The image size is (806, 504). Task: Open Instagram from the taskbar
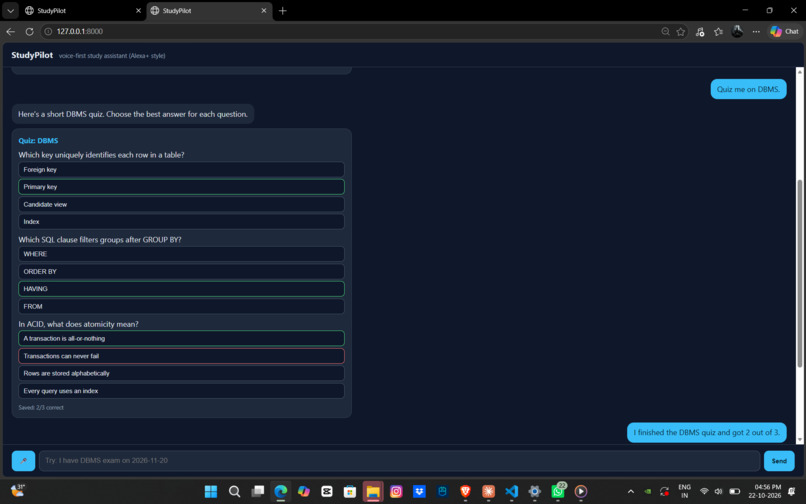396,491
